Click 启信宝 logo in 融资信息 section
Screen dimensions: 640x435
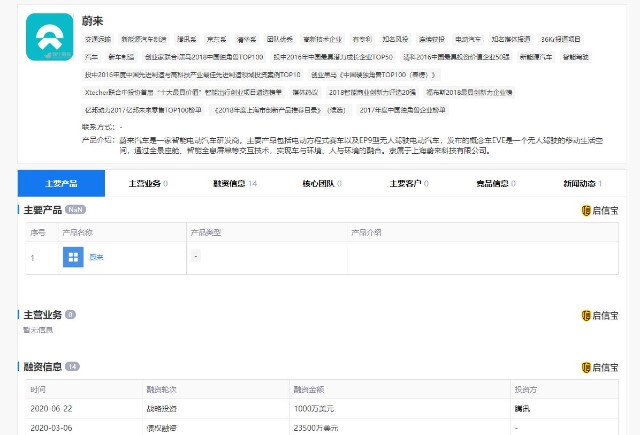[600, 367]
